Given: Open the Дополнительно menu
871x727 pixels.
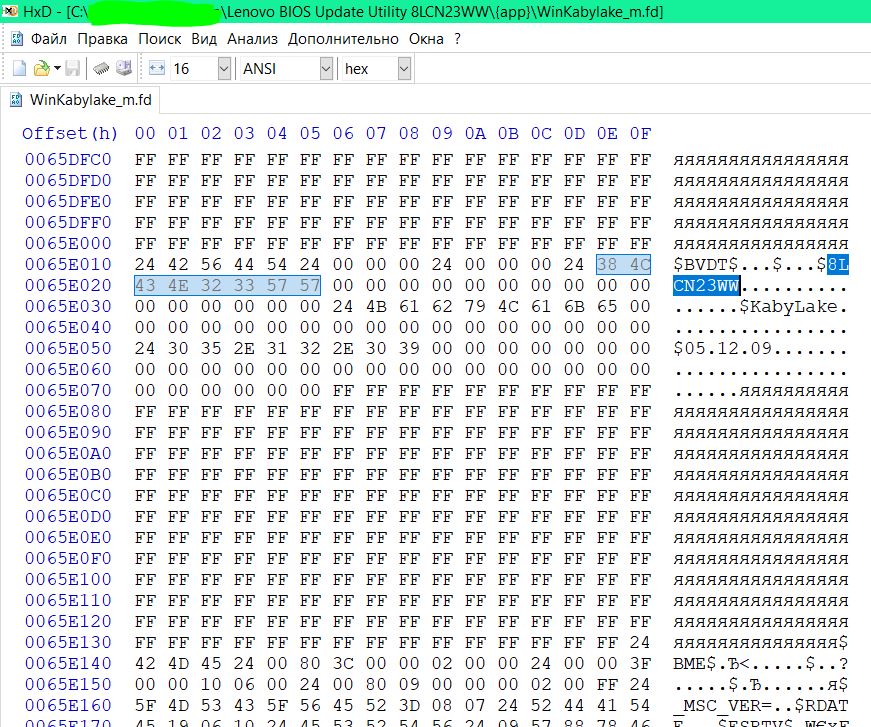Looking at the screenshot, I should point(343,39).
